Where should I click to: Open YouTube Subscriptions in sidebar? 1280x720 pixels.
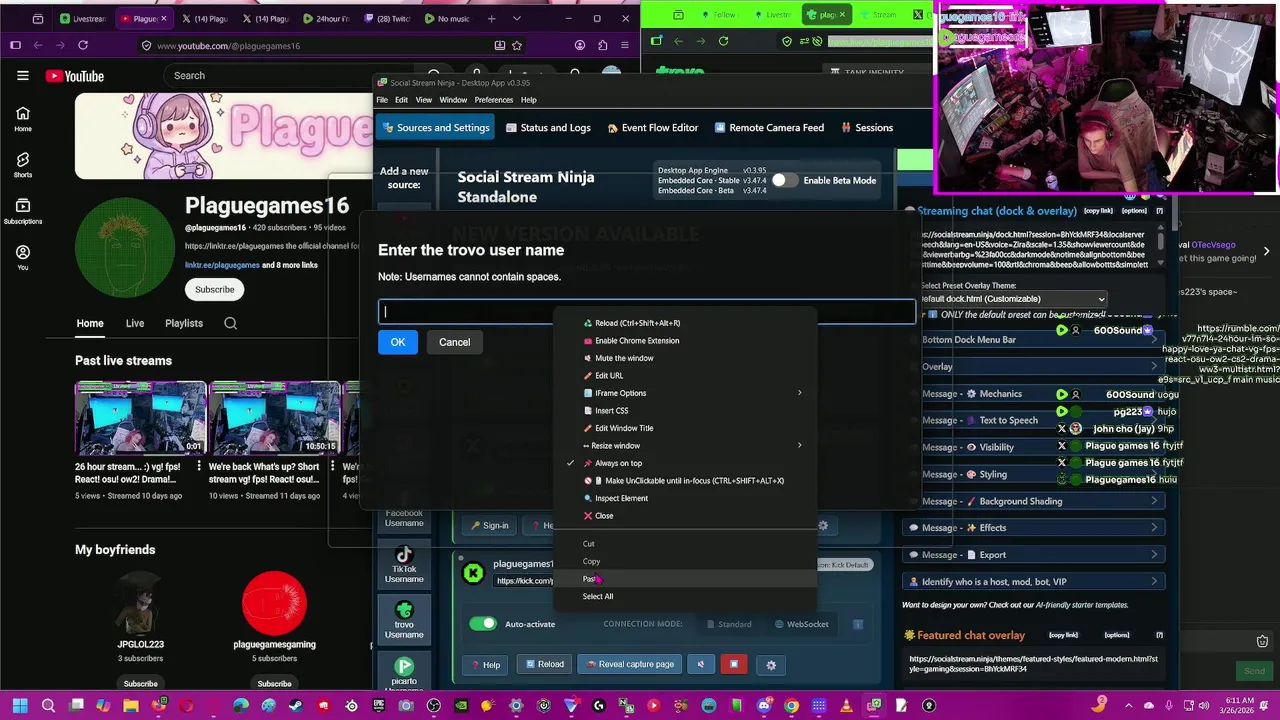pos(23,211)
